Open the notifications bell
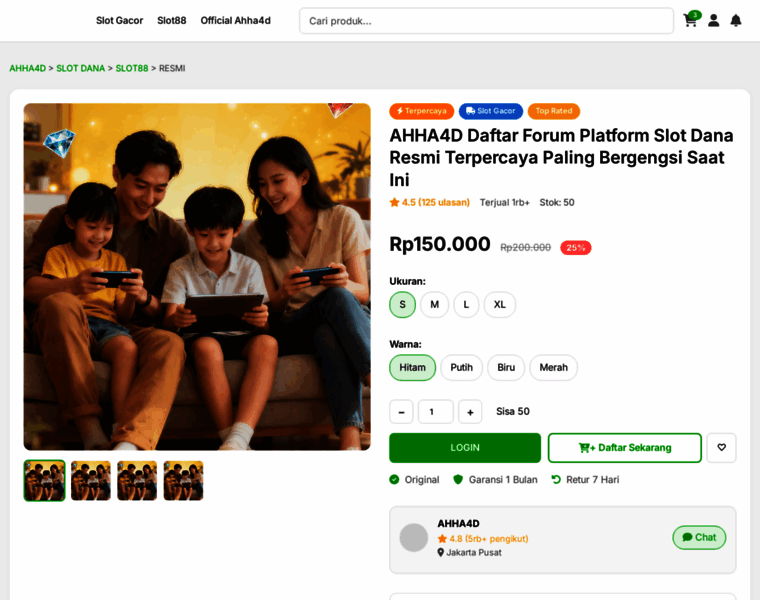The image size is (760, 600). tap(736, 20)
